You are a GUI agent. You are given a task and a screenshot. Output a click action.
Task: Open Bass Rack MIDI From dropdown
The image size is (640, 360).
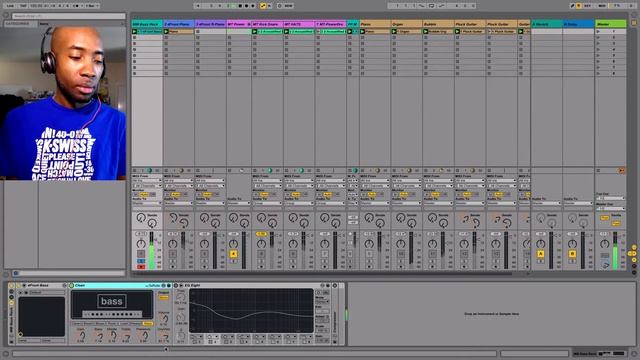click(x=147, y=180)
